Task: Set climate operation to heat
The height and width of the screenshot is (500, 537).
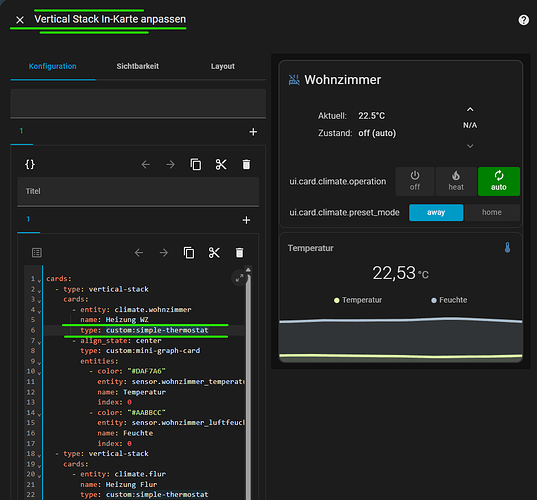Action: (x=456, y=182)
